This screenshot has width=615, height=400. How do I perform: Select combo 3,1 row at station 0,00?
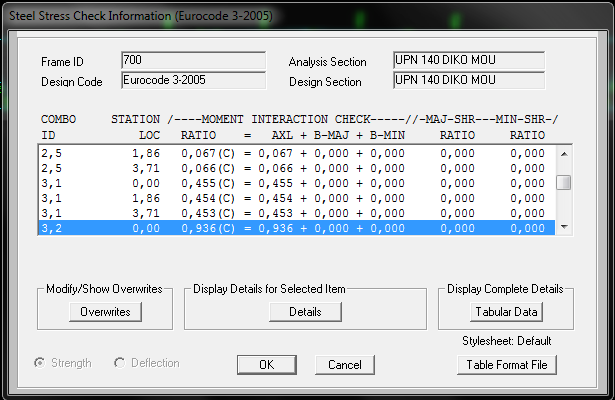(297, 183)
